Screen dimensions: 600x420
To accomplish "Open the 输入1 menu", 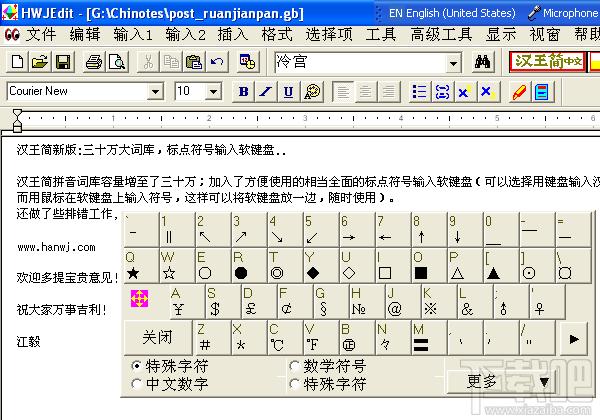I will [x=133, y=35].
